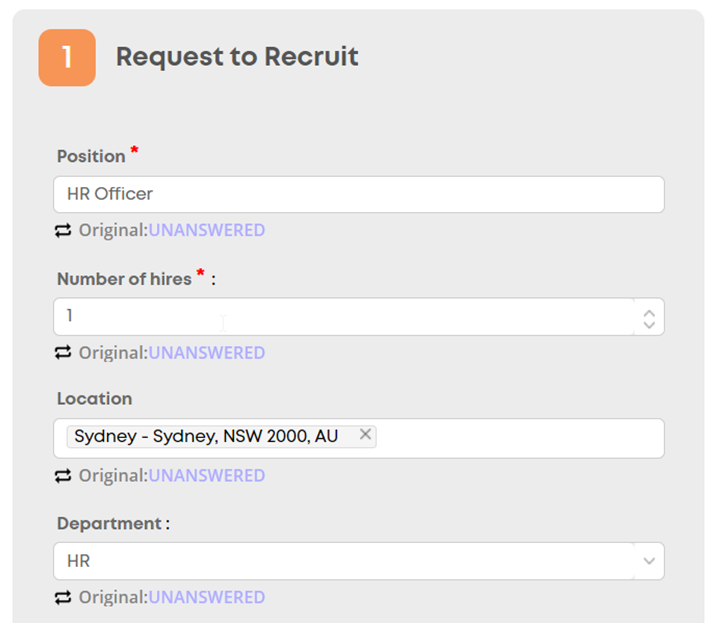
Task: Click the revert icon beneath Location field
Action: point(63,476)
